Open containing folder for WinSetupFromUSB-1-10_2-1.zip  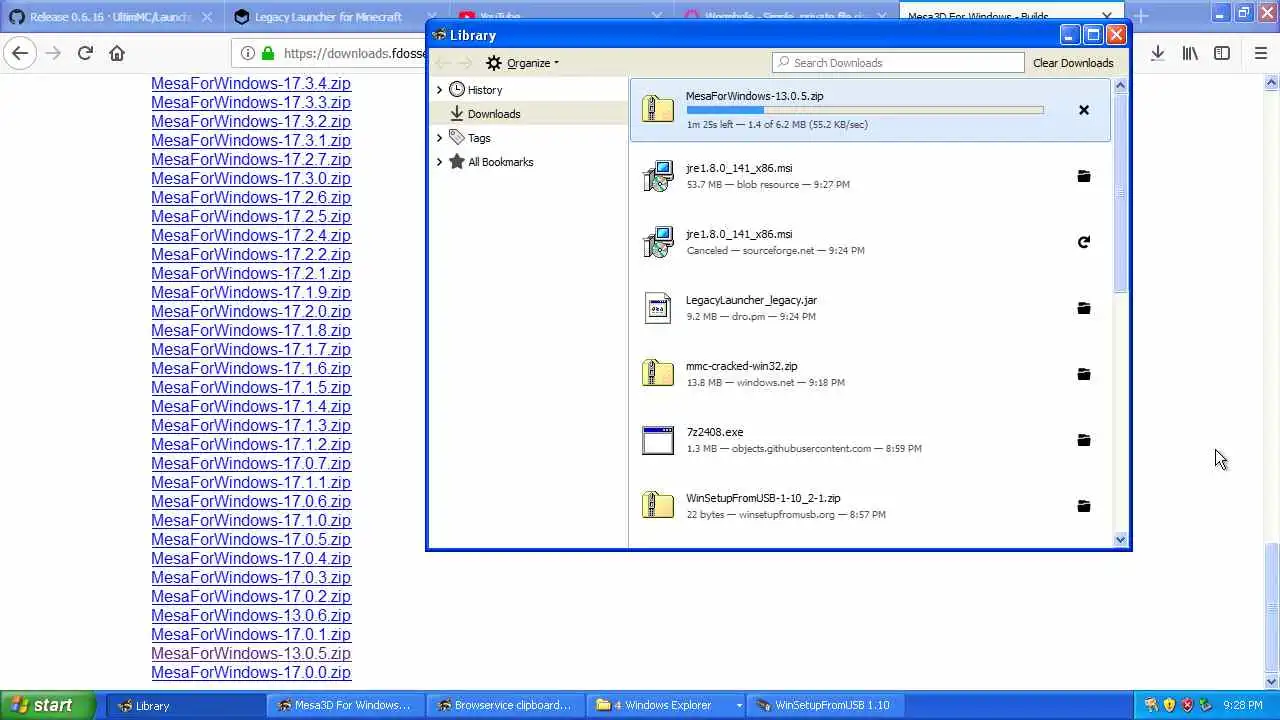click(x=1084, y=506)
